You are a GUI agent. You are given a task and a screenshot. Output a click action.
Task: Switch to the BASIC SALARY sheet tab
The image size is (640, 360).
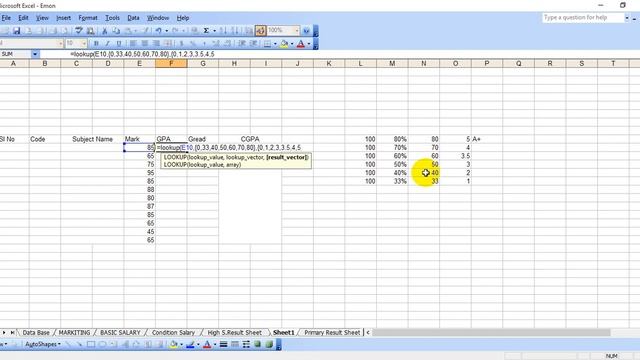[120, 333]
